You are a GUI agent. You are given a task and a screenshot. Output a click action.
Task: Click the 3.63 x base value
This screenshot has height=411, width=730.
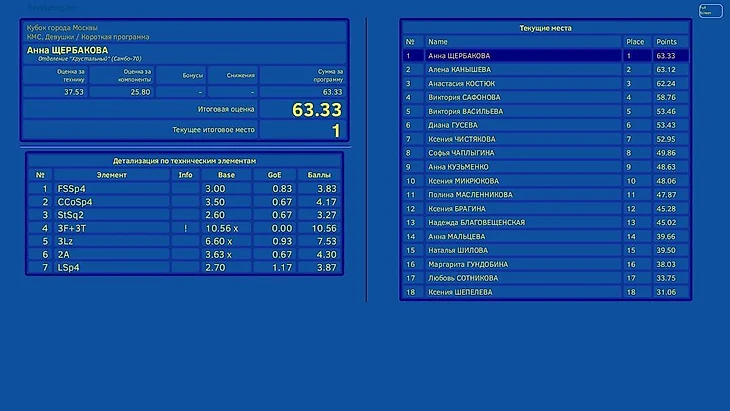point(218,254)
